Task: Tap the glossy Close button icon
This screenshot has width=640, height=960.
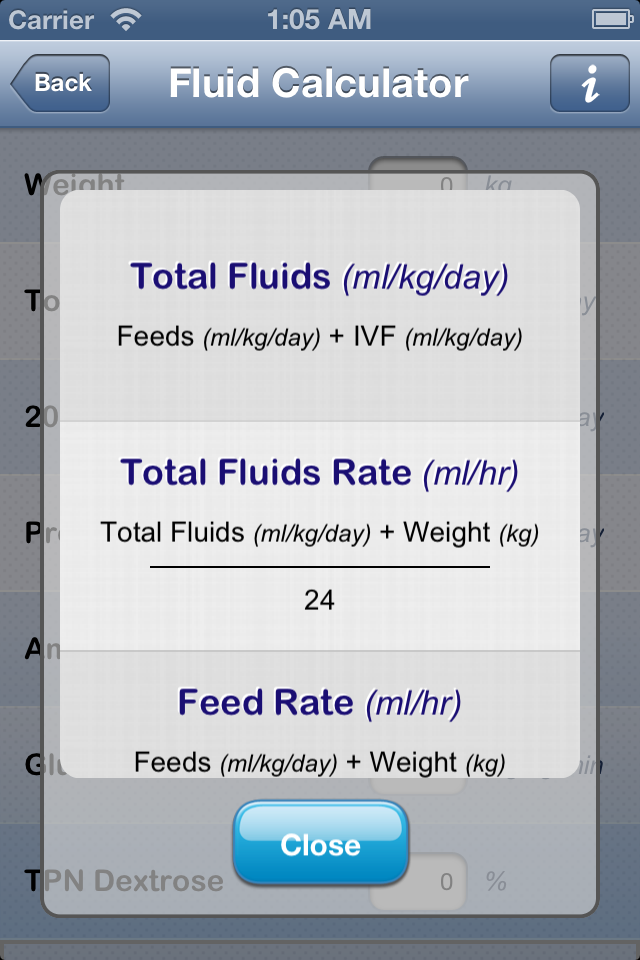Action: click(x=320, y=843)
